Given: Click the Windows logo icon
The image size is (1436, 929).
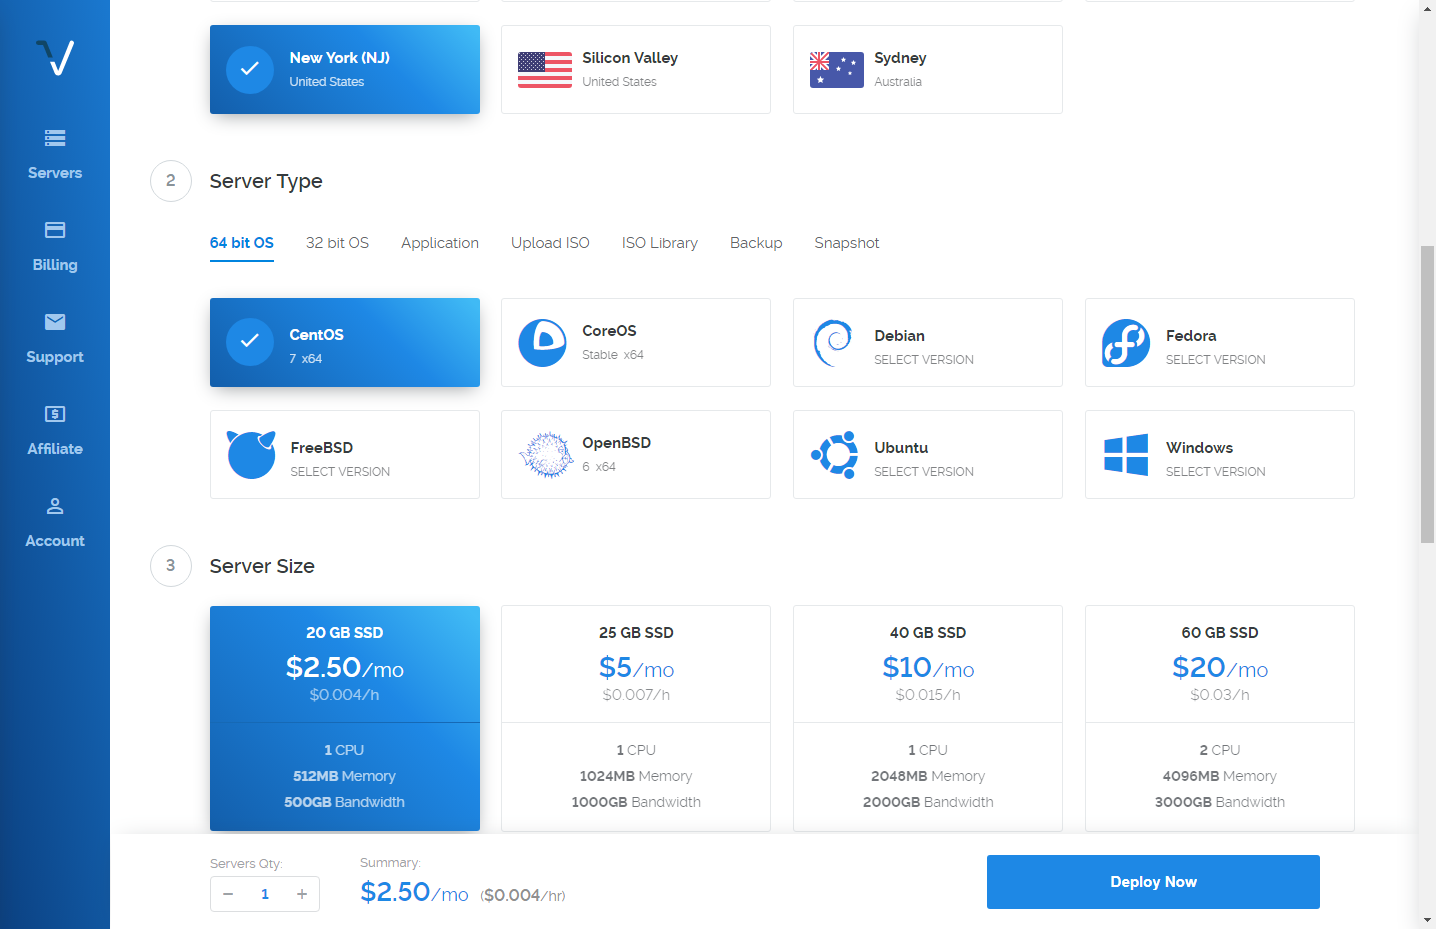Looking at the screenshot, I should (1126, 455).
